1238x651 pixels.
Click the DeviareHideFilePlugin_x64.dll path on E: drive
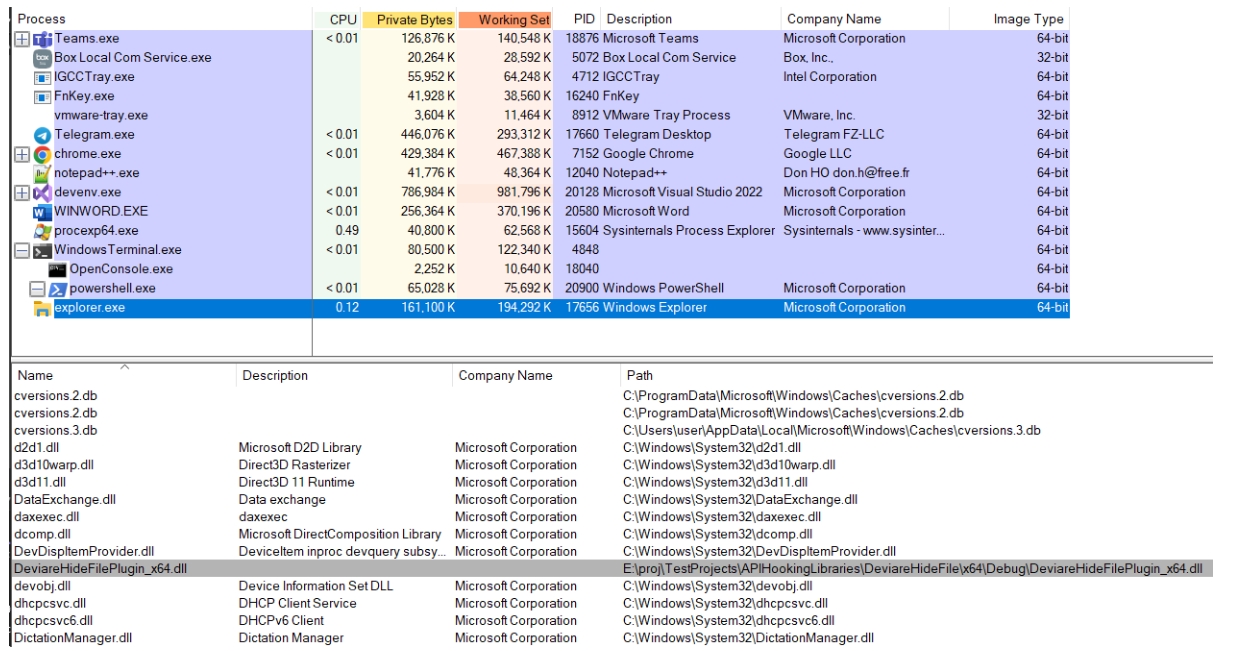[911, 568]
